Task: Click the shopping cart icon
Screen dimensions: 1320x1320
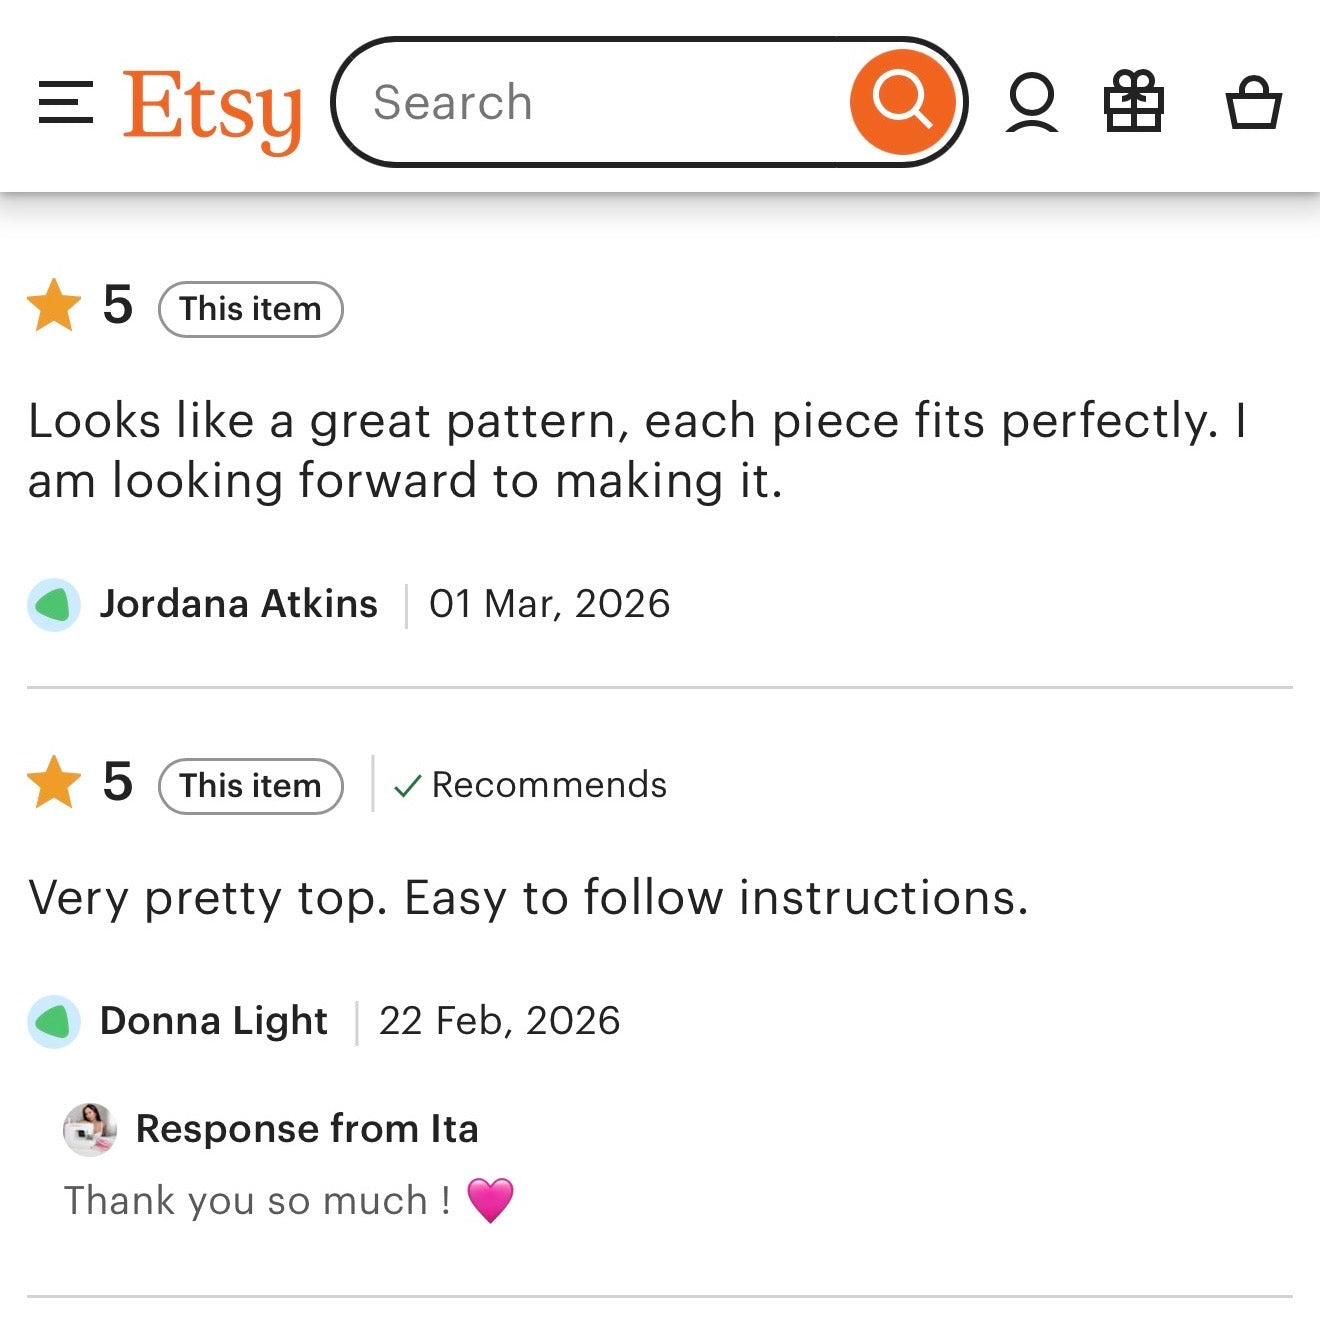Action: (x=1255, y=103)
